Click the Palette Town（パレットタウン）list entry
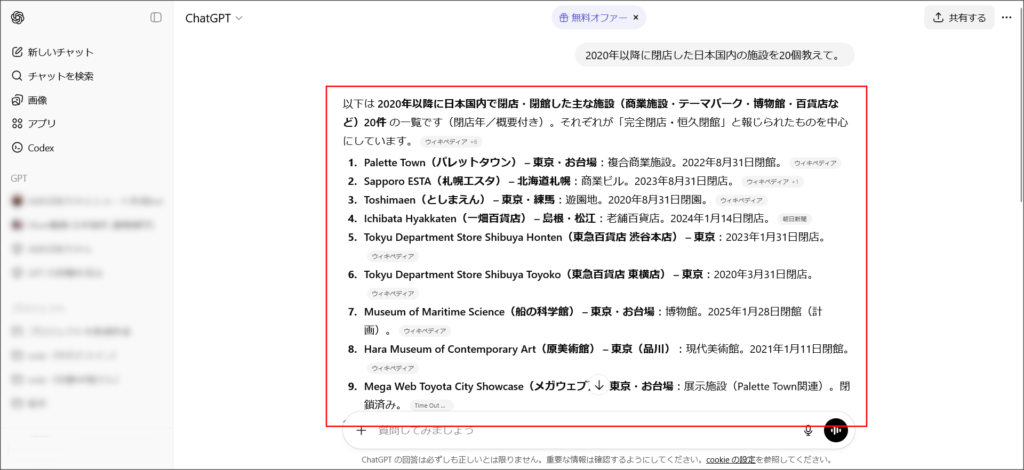 441,163
